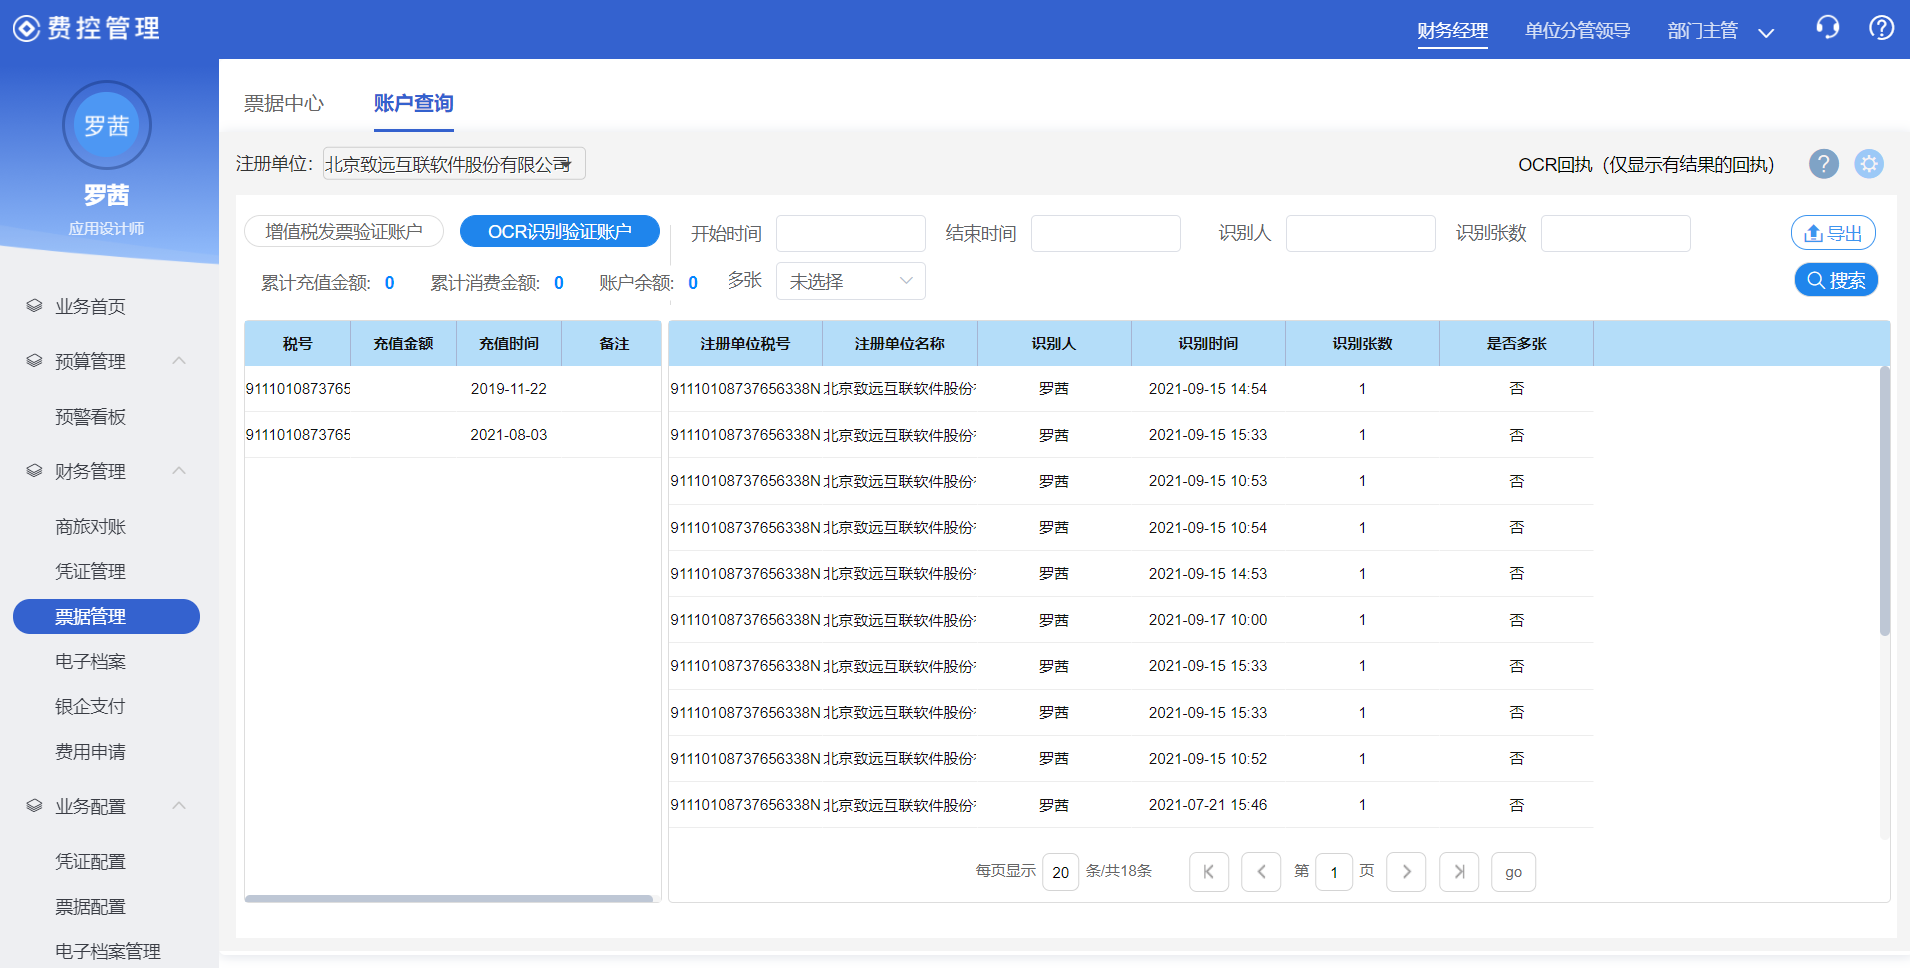The width and height of the screenshot is (1910, 968).
Task: Switch role to 单位分管领导
Action: [1577, 31]
